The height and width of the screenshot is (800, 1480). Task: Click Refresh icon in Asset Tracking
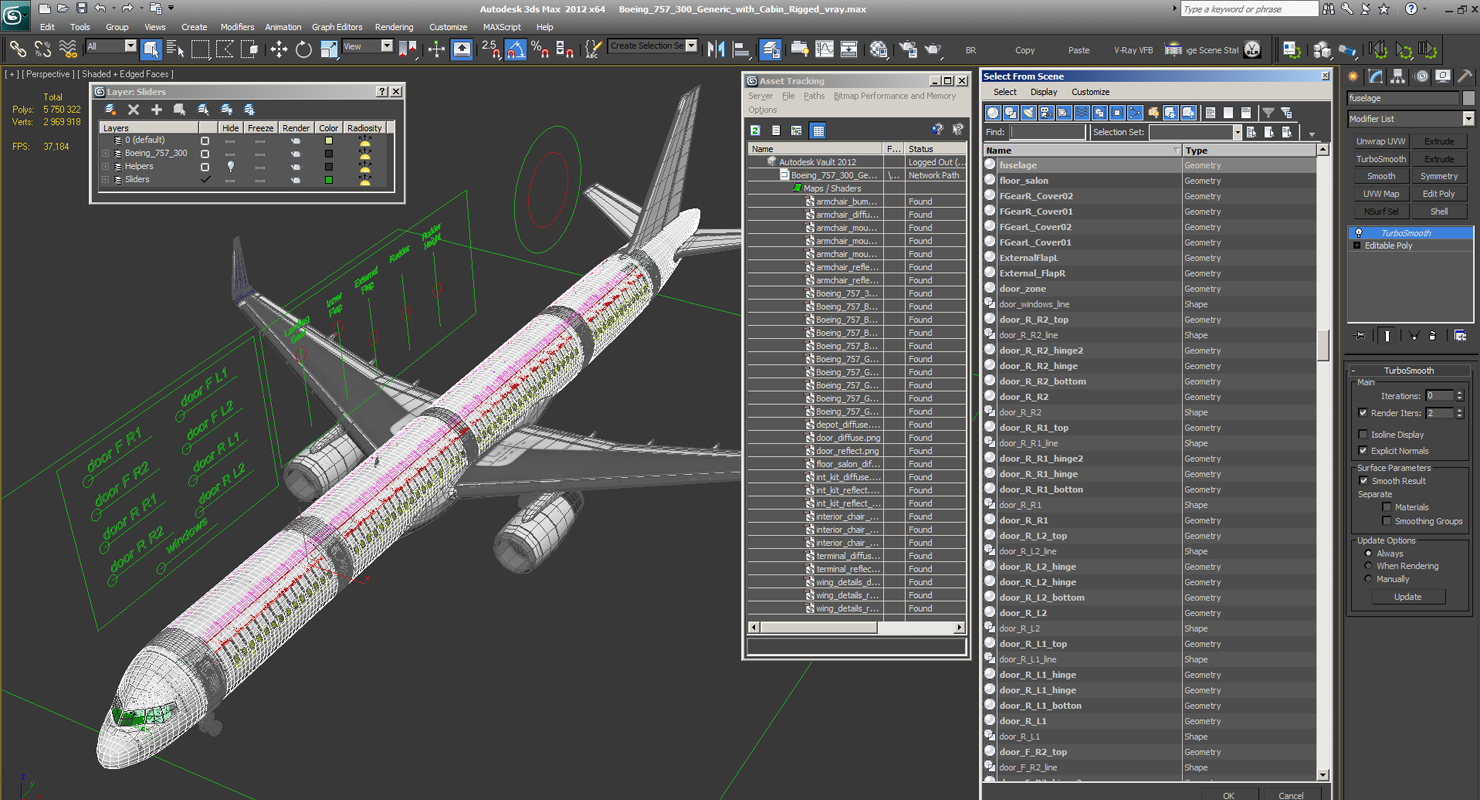click(756, 130)
